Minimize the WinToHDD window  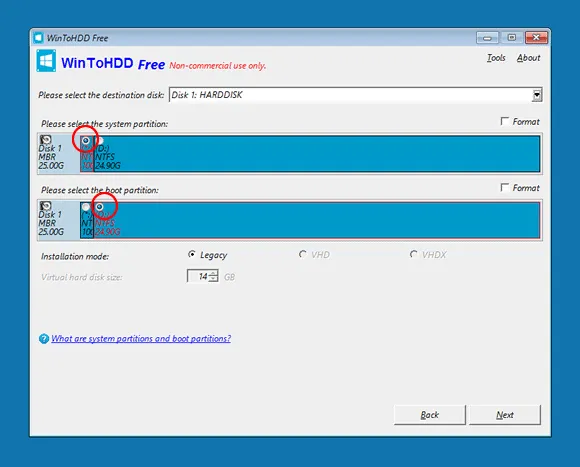(x=488, y=38)
